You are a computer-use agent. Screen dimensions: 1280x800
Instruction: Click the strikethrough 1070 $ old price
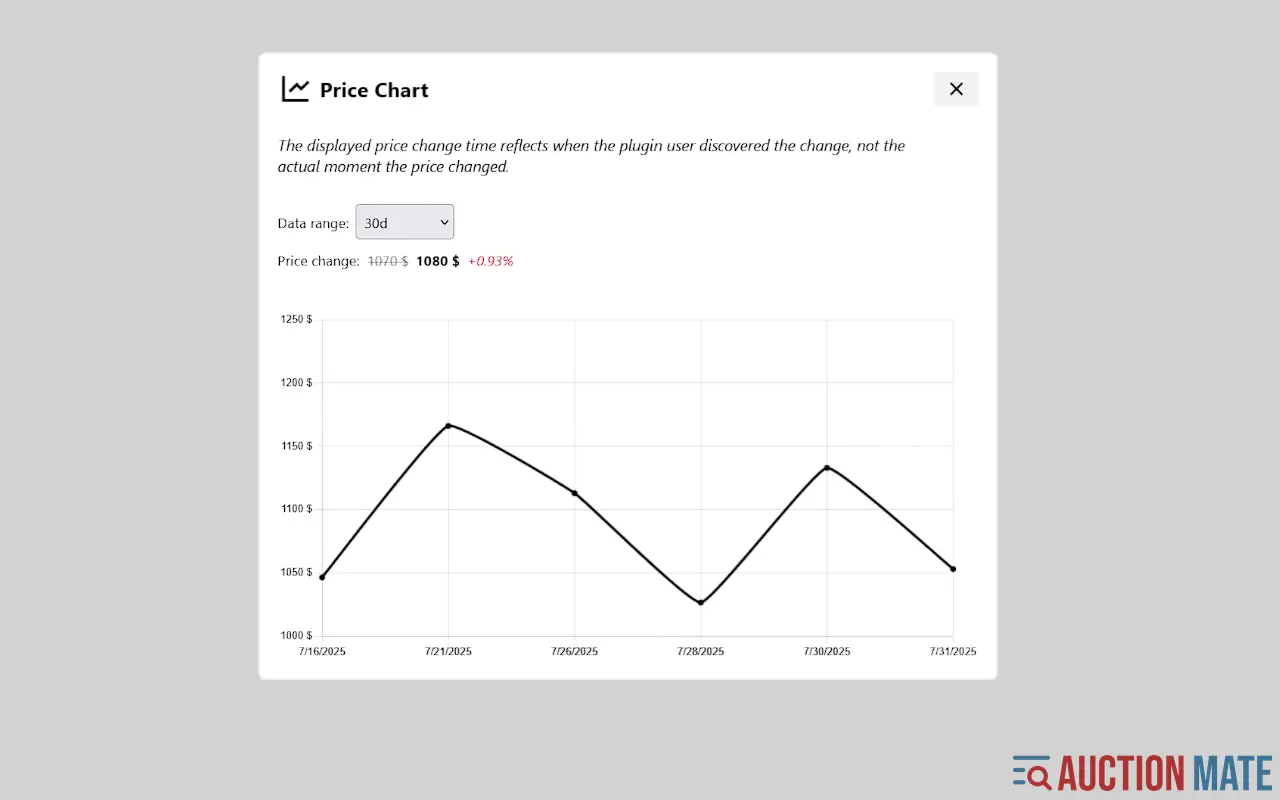(x=387, y=261)
